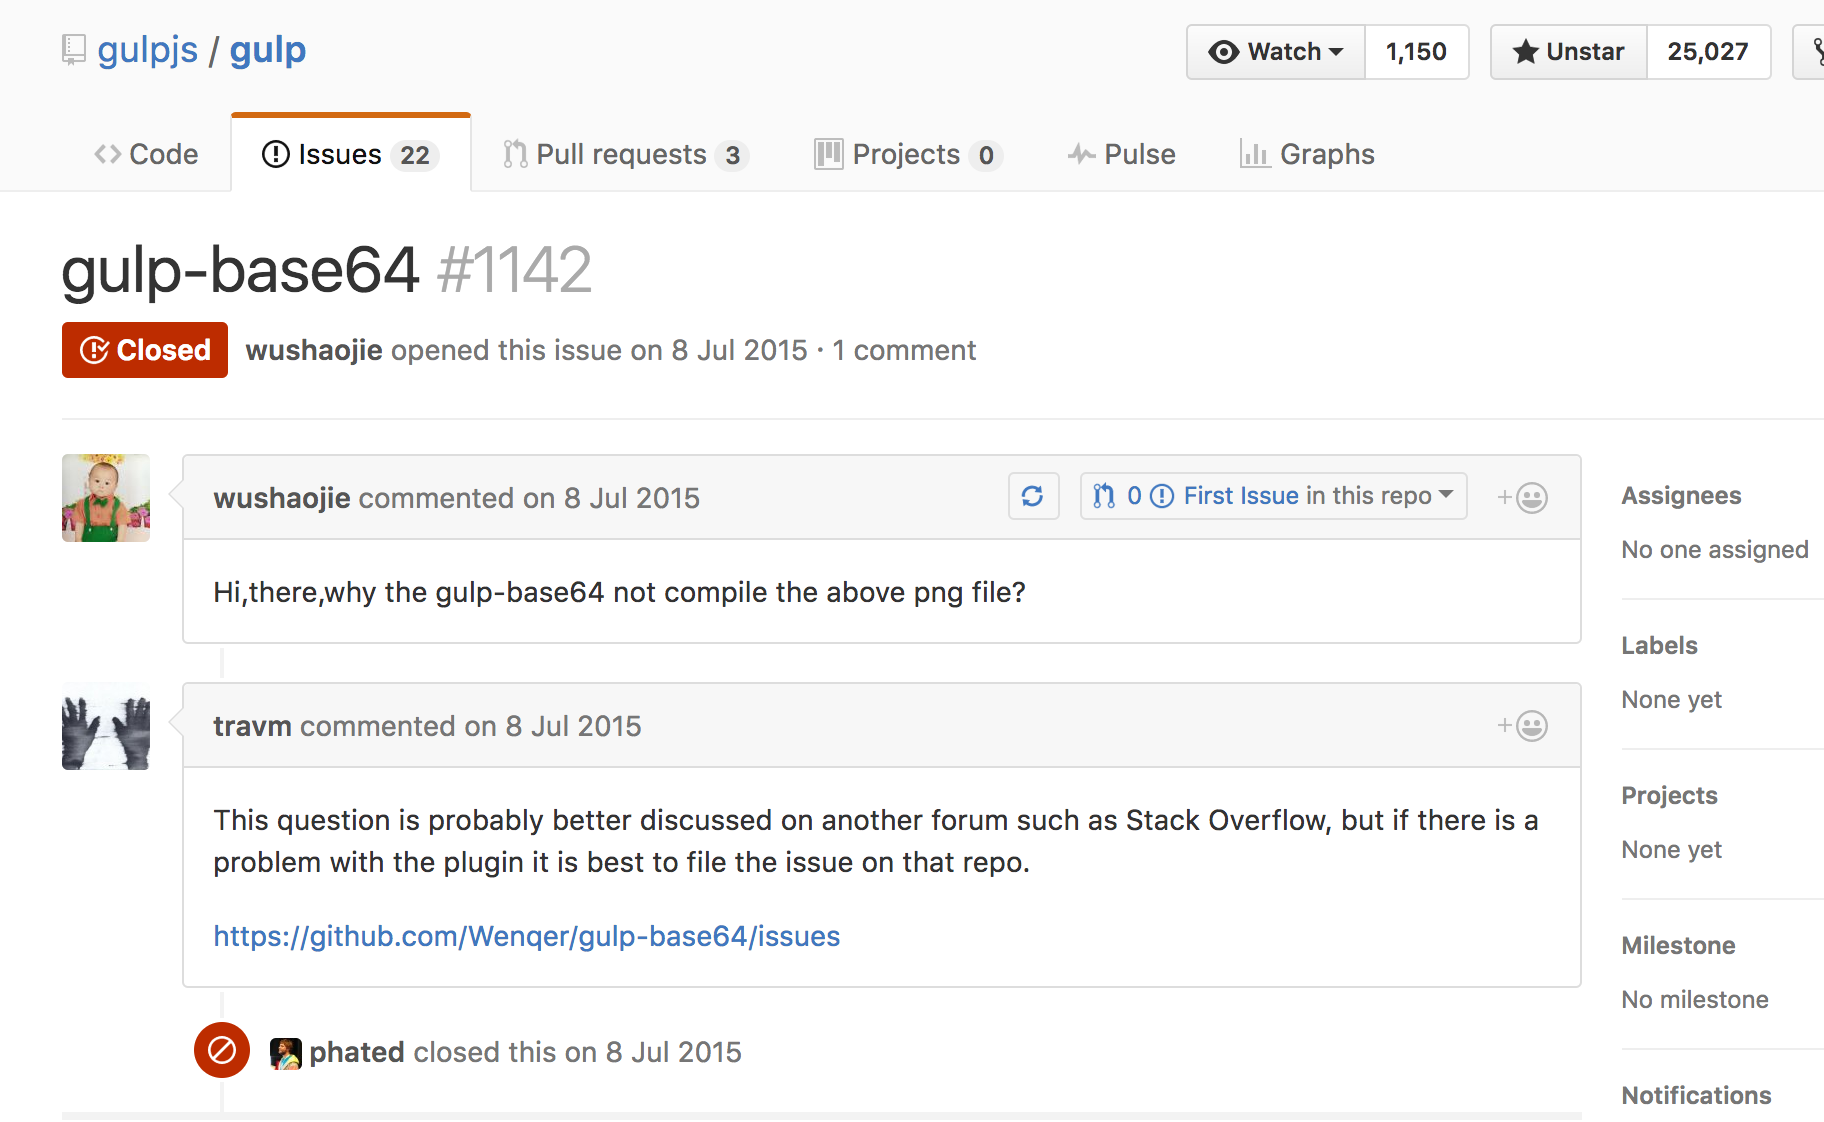Click the Milestone sidebar heading
The width and height of the screenshot is (1824, 1122).
pyautogui.click(x=1678, y=946)
